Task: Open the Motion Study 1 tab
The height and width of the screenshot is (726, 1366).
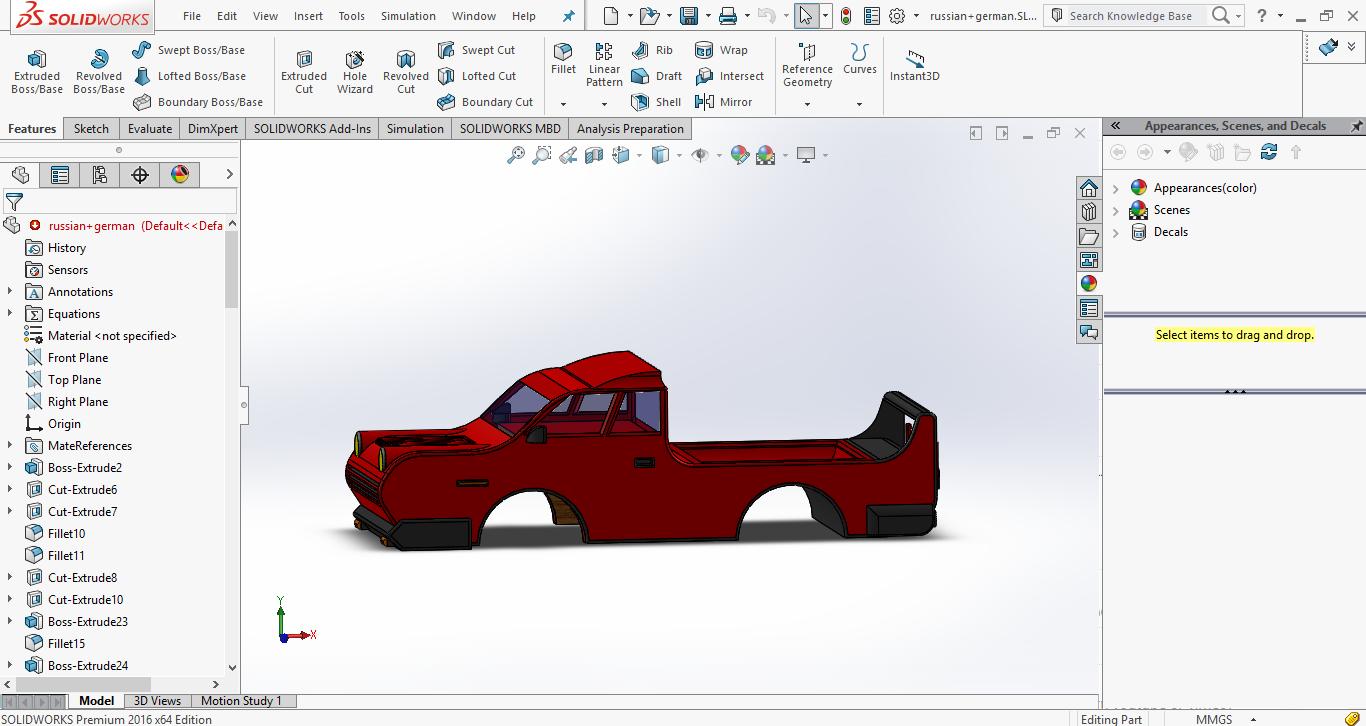Action: [241, 701]
